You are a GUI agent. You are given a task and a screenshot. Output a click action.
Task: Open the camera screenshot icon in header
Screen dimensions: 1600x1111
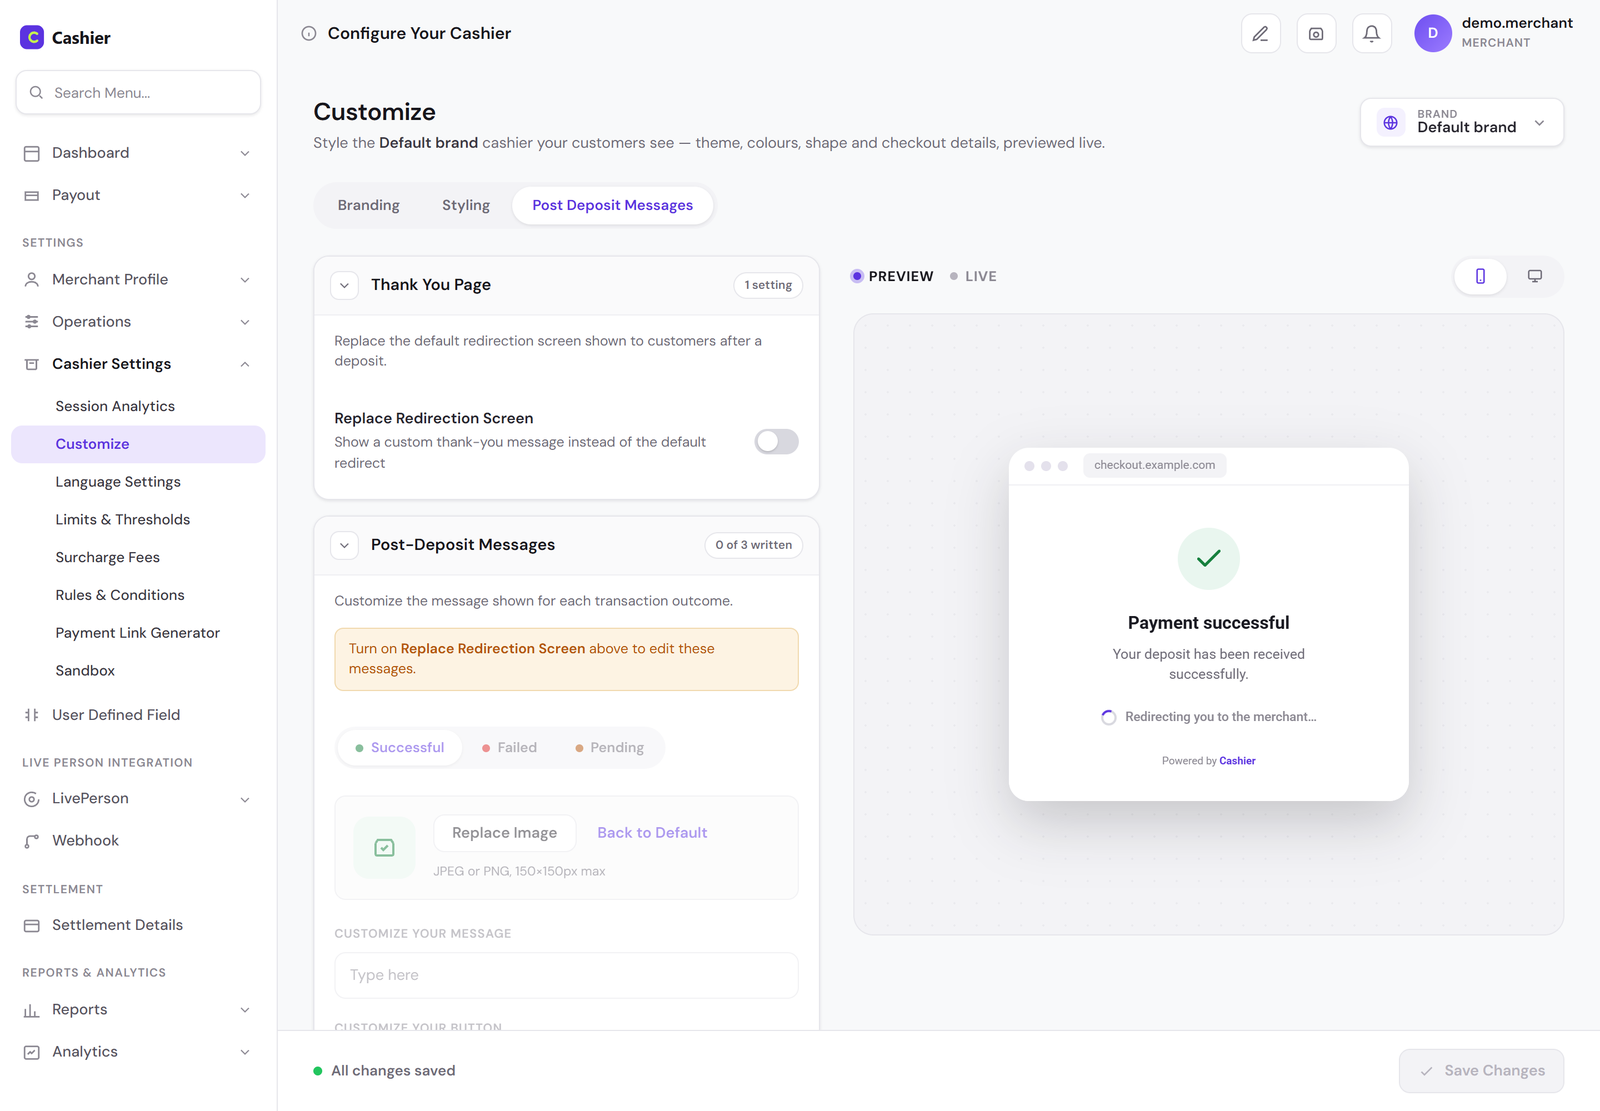click(x=1316, y=34)
